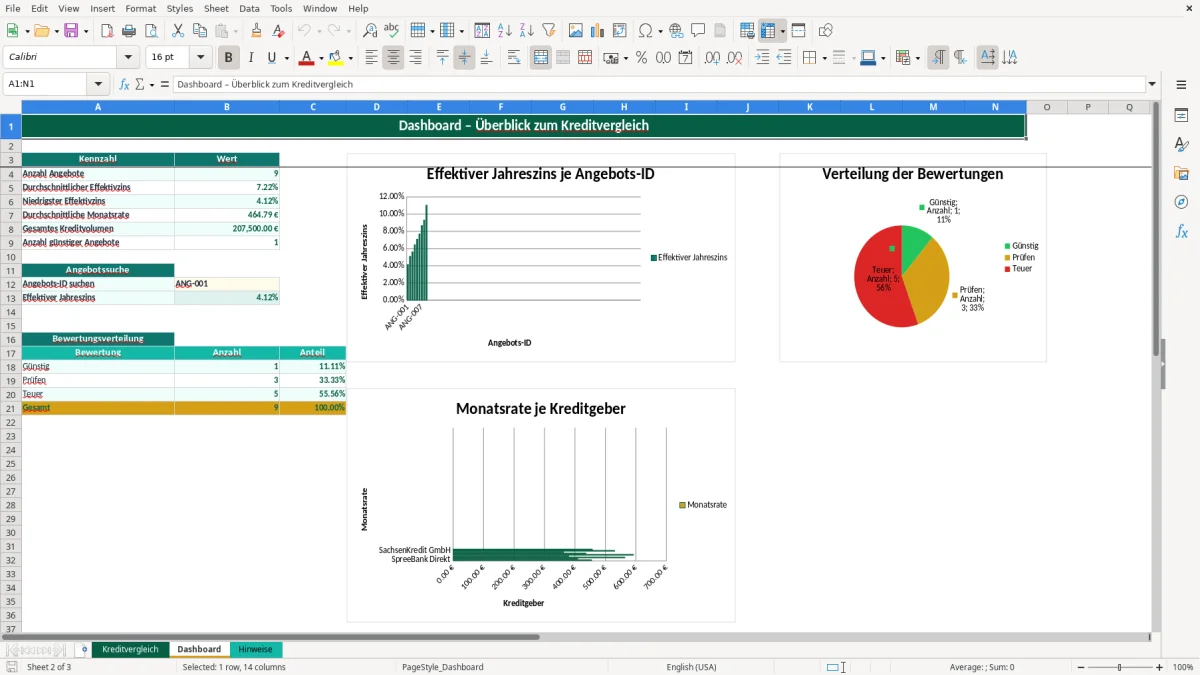The height and width of the screenshot is (675, 1200).
Task: Format as percent
Action: point(641,58)
